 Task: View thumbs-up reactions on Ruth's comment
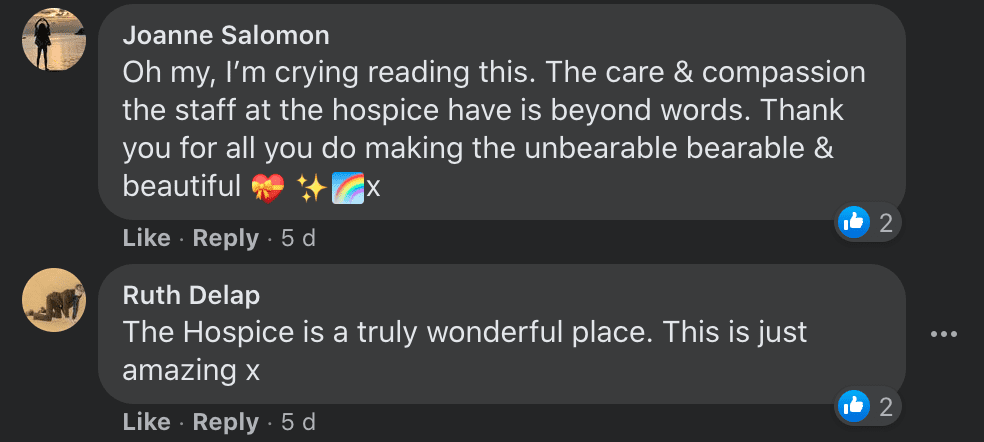(x=853, y=406)
